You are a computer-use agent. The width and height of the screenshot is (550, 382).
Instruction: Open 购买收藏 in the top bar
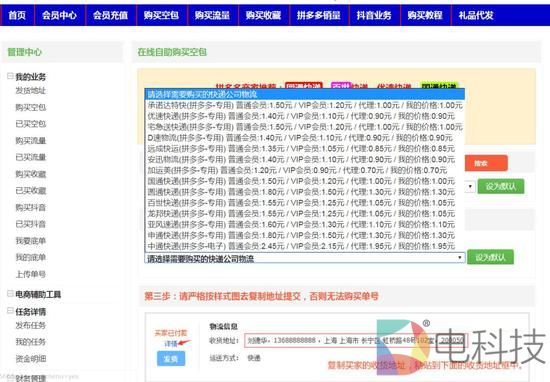tap(263, 15)
